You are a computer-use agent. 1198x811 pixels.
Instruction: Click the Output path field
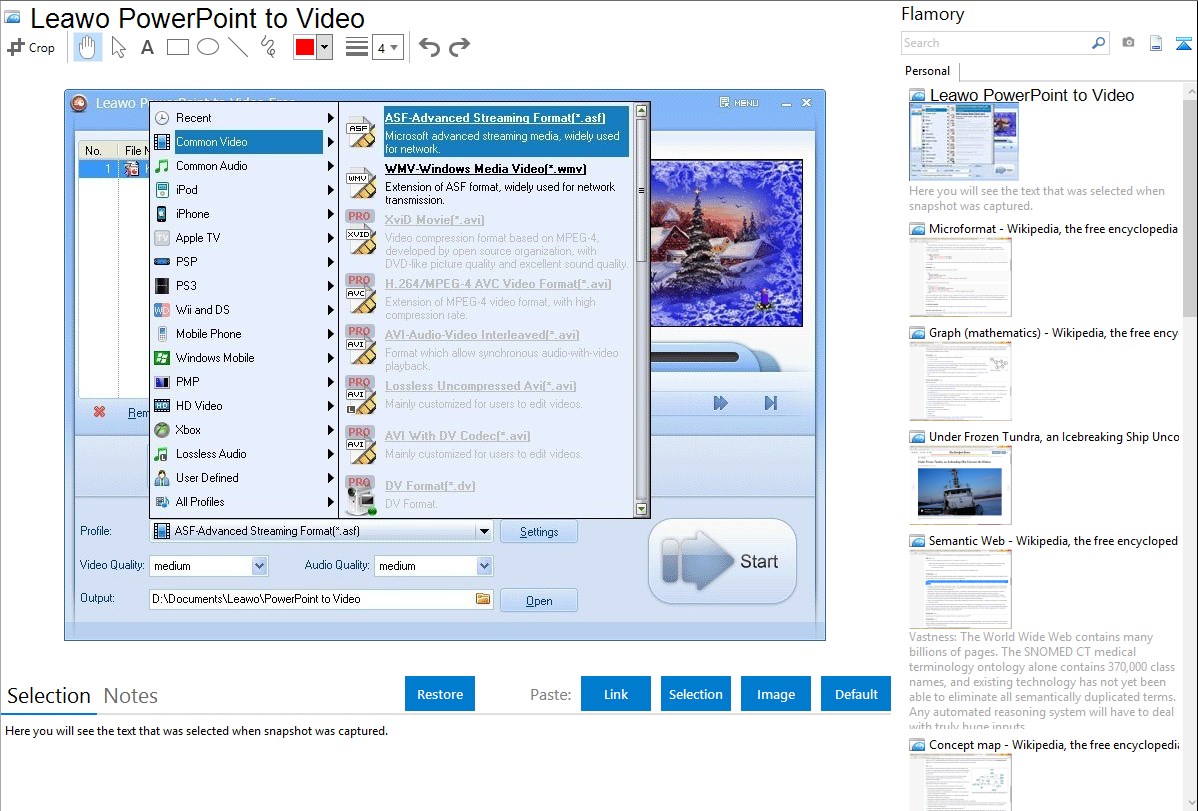coord(312,599)
